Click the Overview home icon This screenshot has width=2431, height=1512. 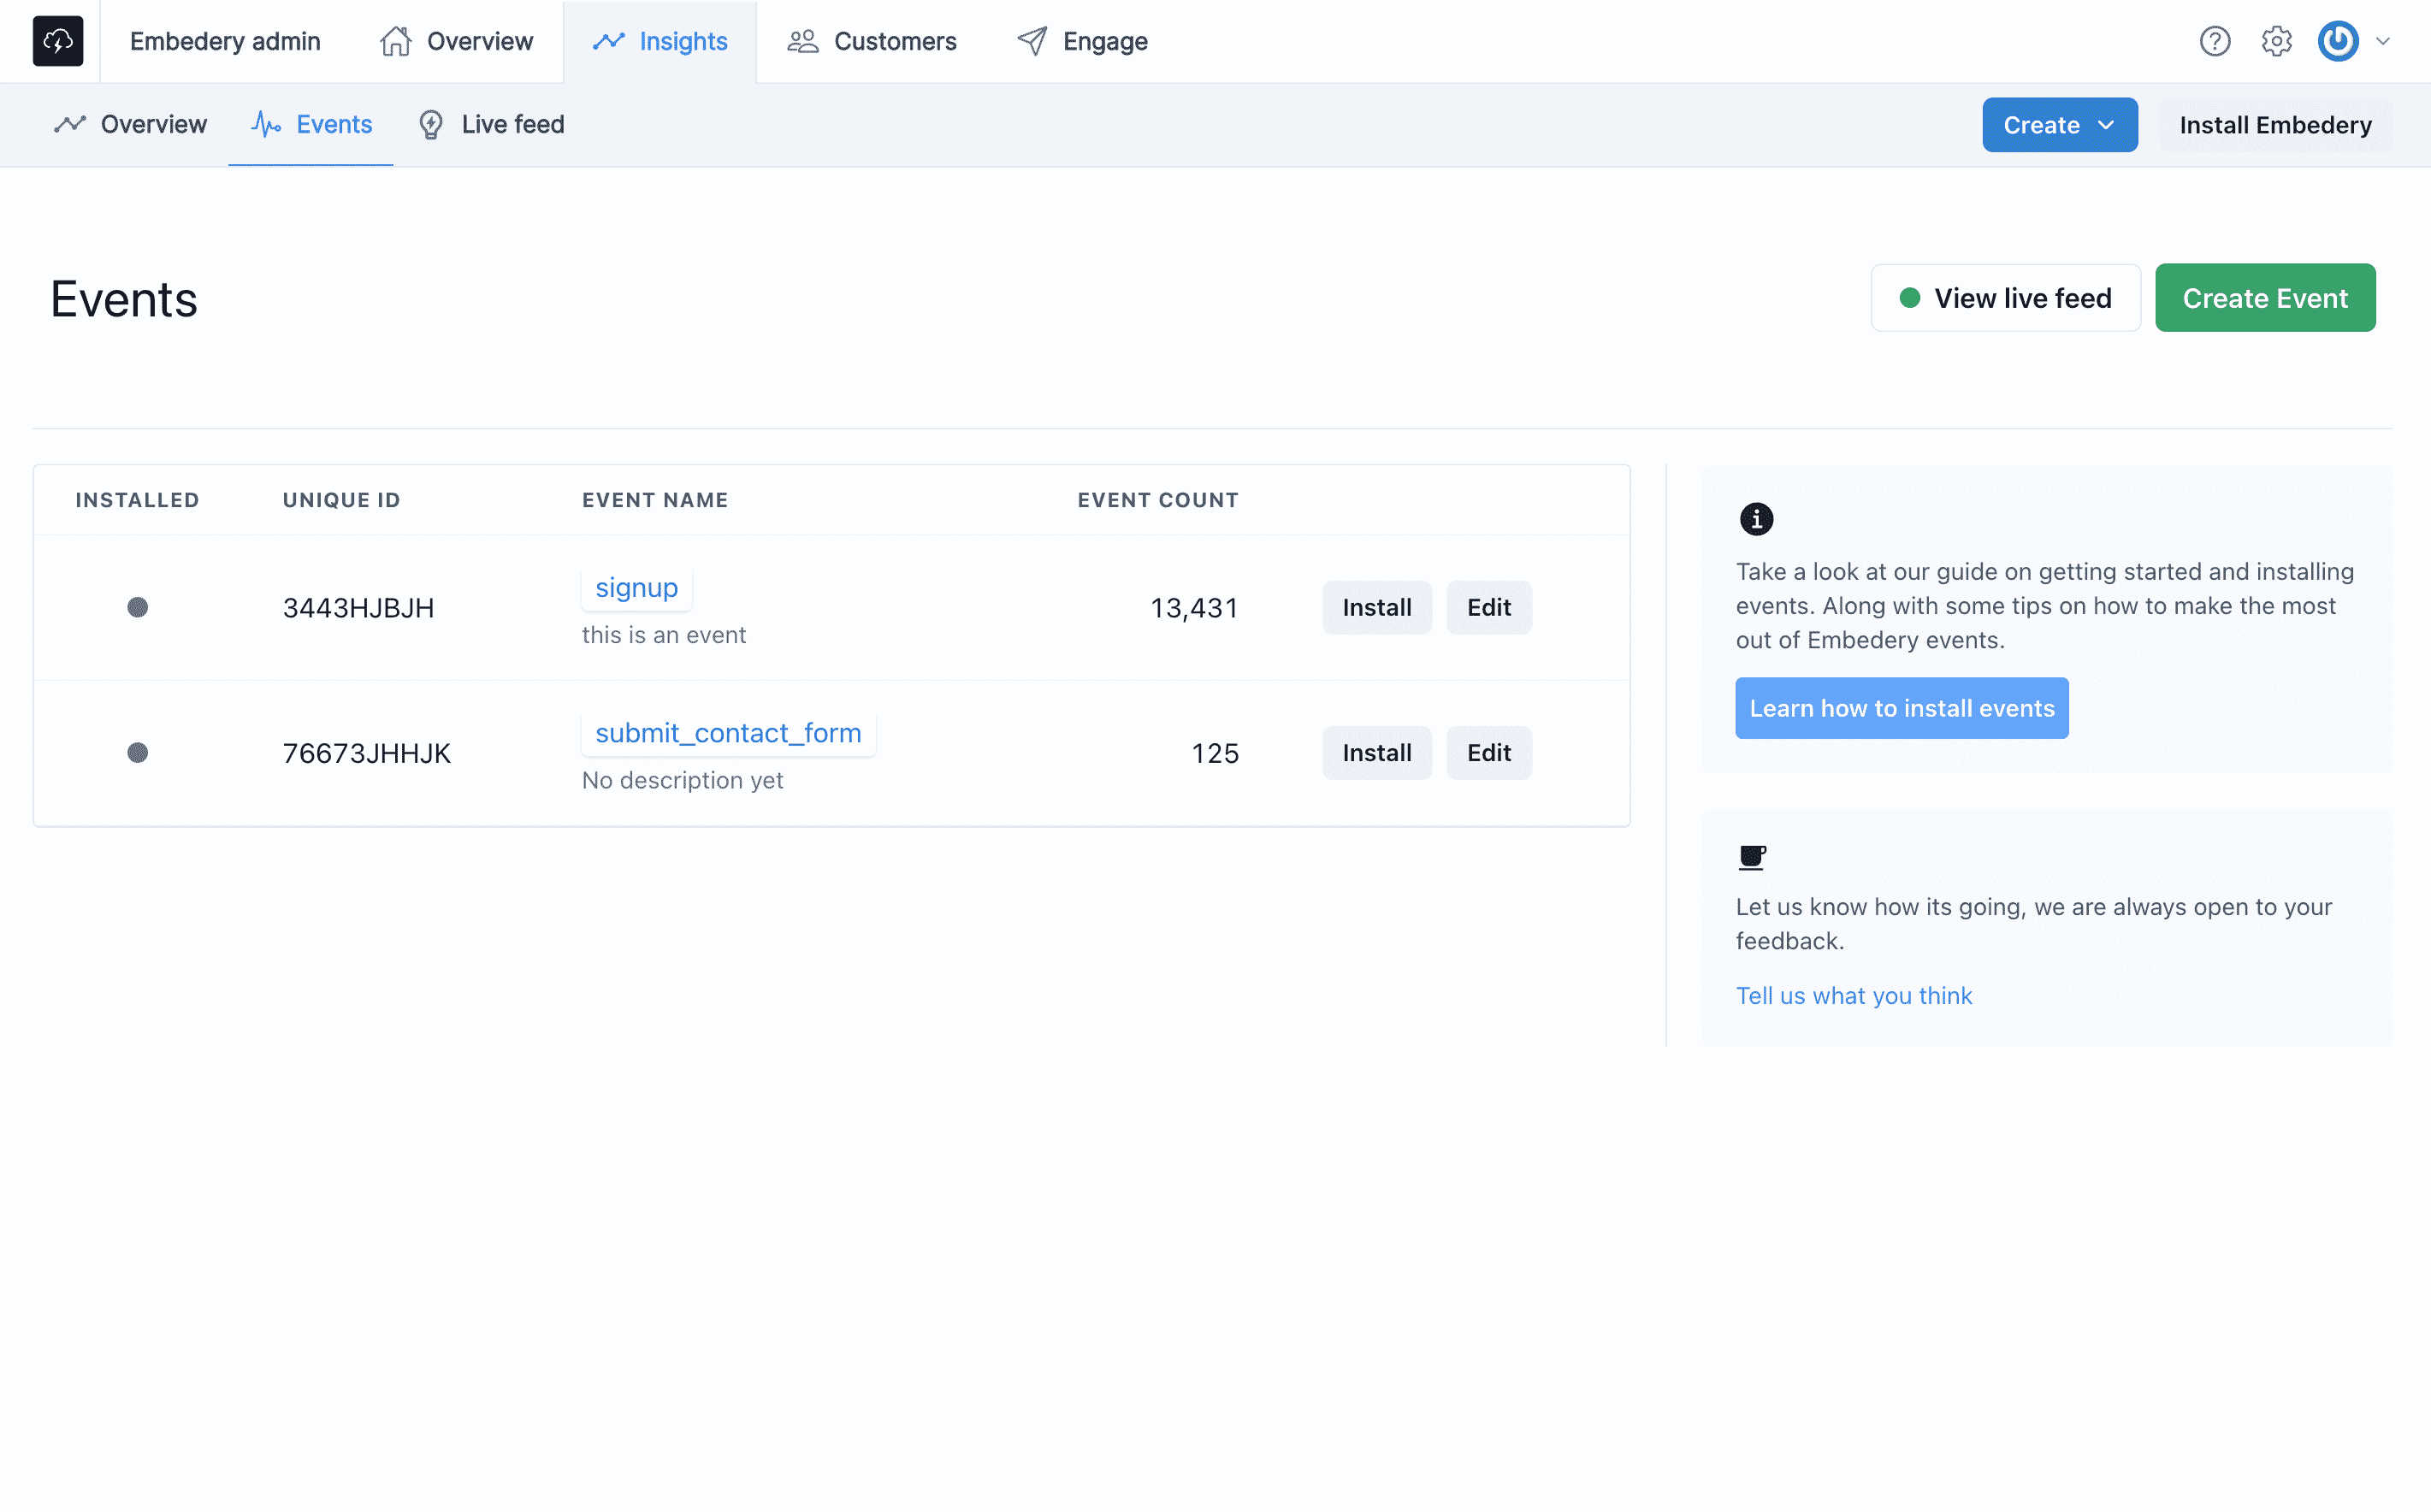pyautogui.click(x=392, y=40)
